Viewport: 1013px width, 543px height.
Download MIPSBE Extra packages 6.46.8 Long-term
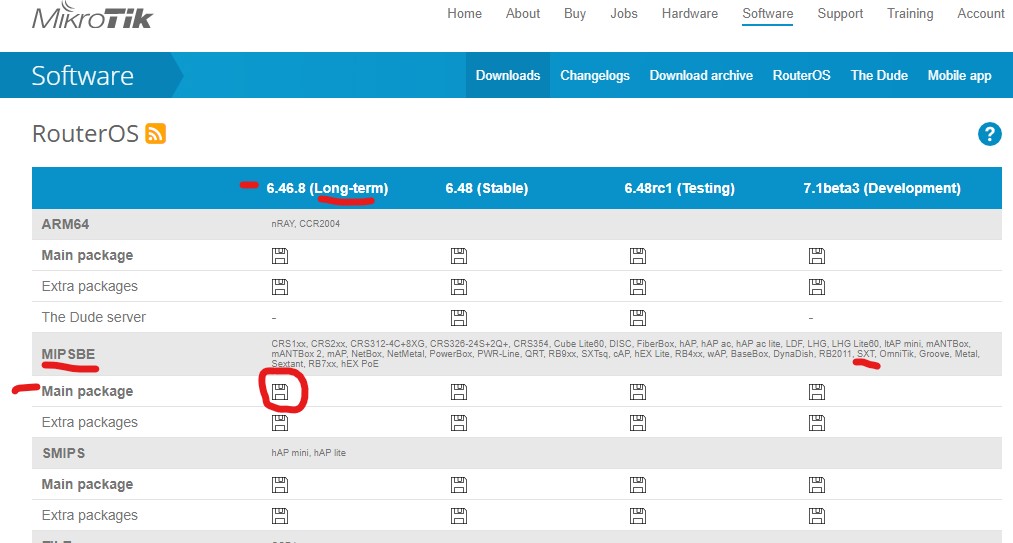280,423
